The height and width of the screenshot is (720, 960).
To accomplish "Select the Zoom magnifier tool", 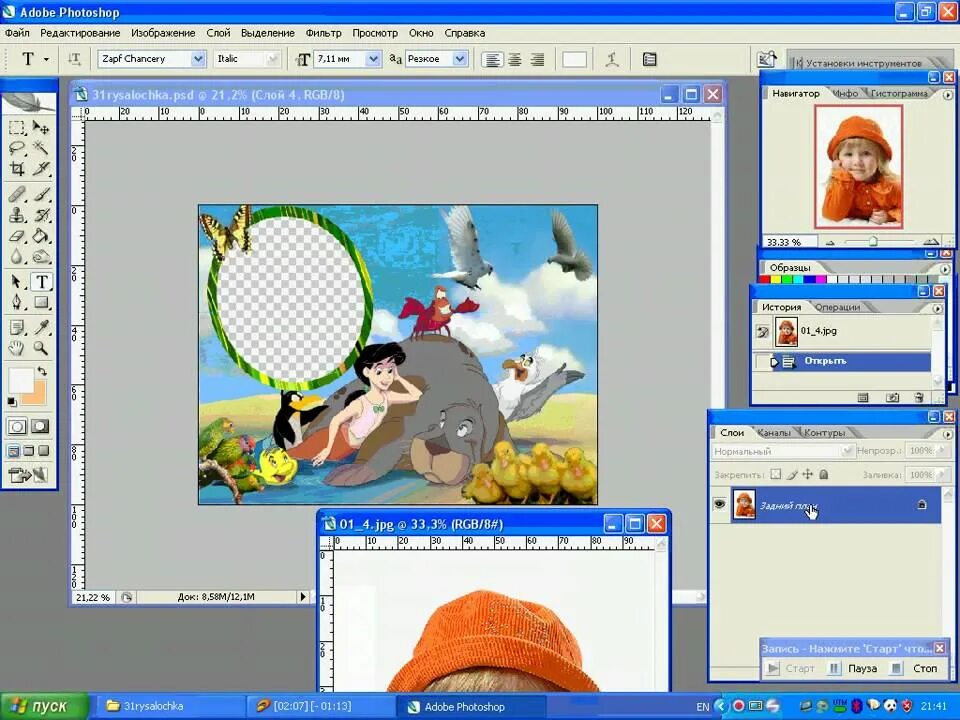I will [40, 348].
